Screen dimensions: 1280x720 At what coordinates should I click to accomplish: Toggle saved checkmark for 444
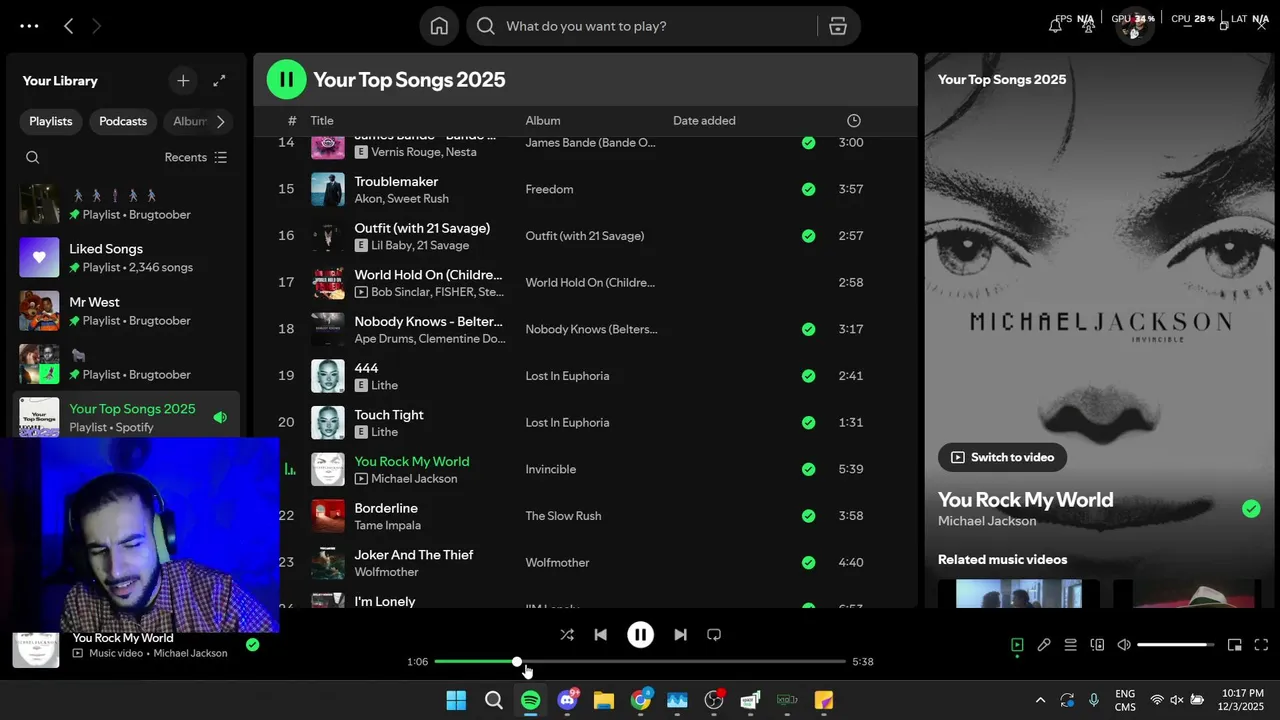(808, 376)
